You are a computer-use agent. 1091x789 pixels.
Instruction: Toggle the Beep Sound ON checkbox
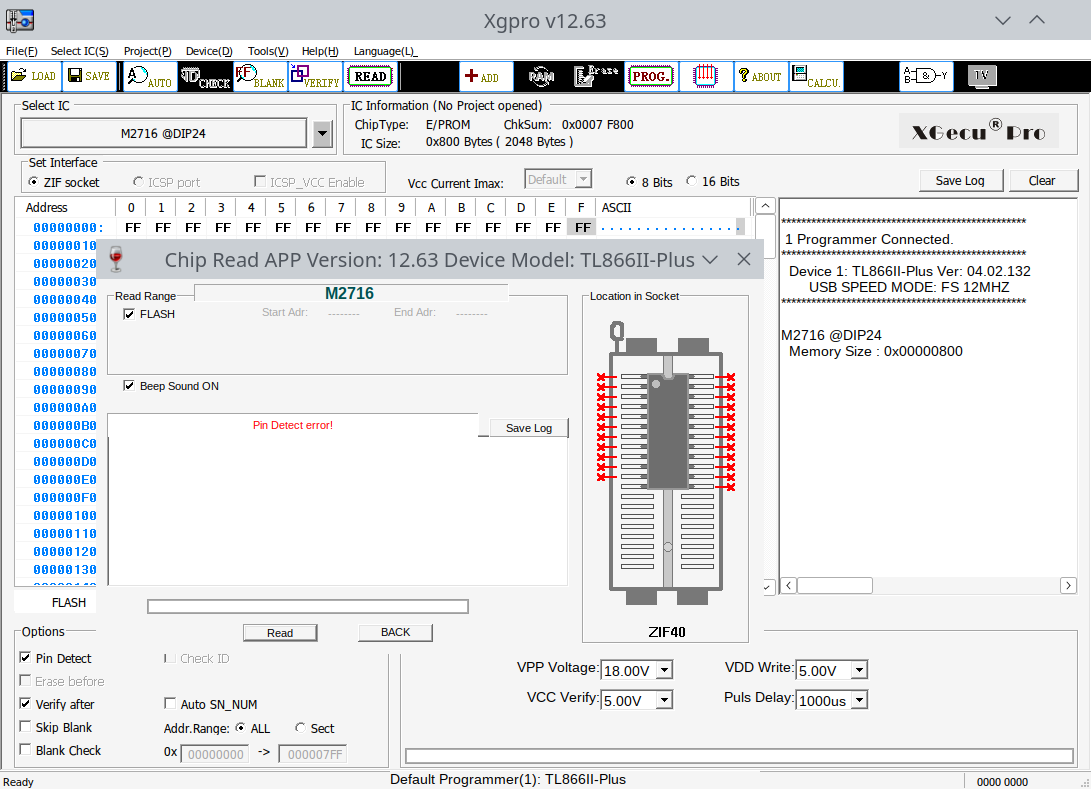pos(129,386)
